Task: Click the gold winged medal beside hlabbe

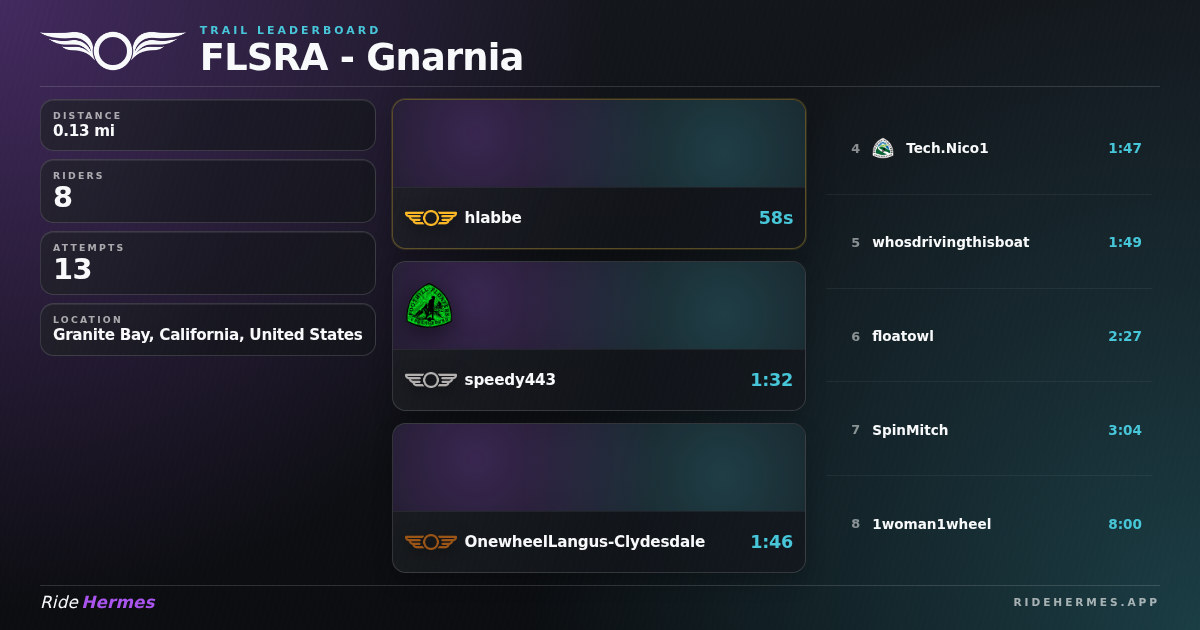Action: click(431, 218)
